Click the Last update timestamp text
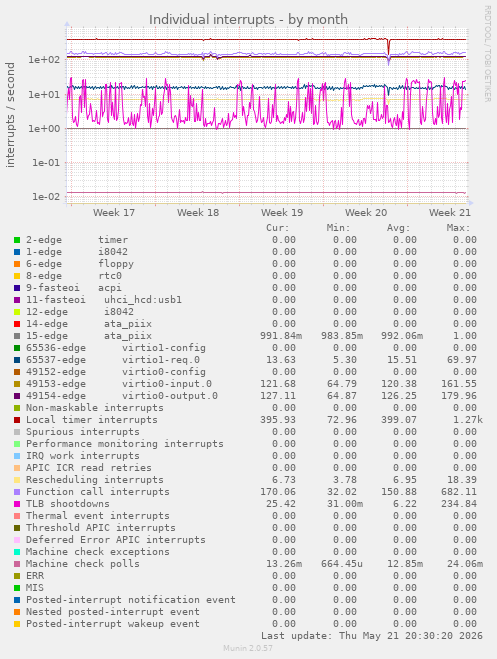The image size is (497, 659). point(372,635)
